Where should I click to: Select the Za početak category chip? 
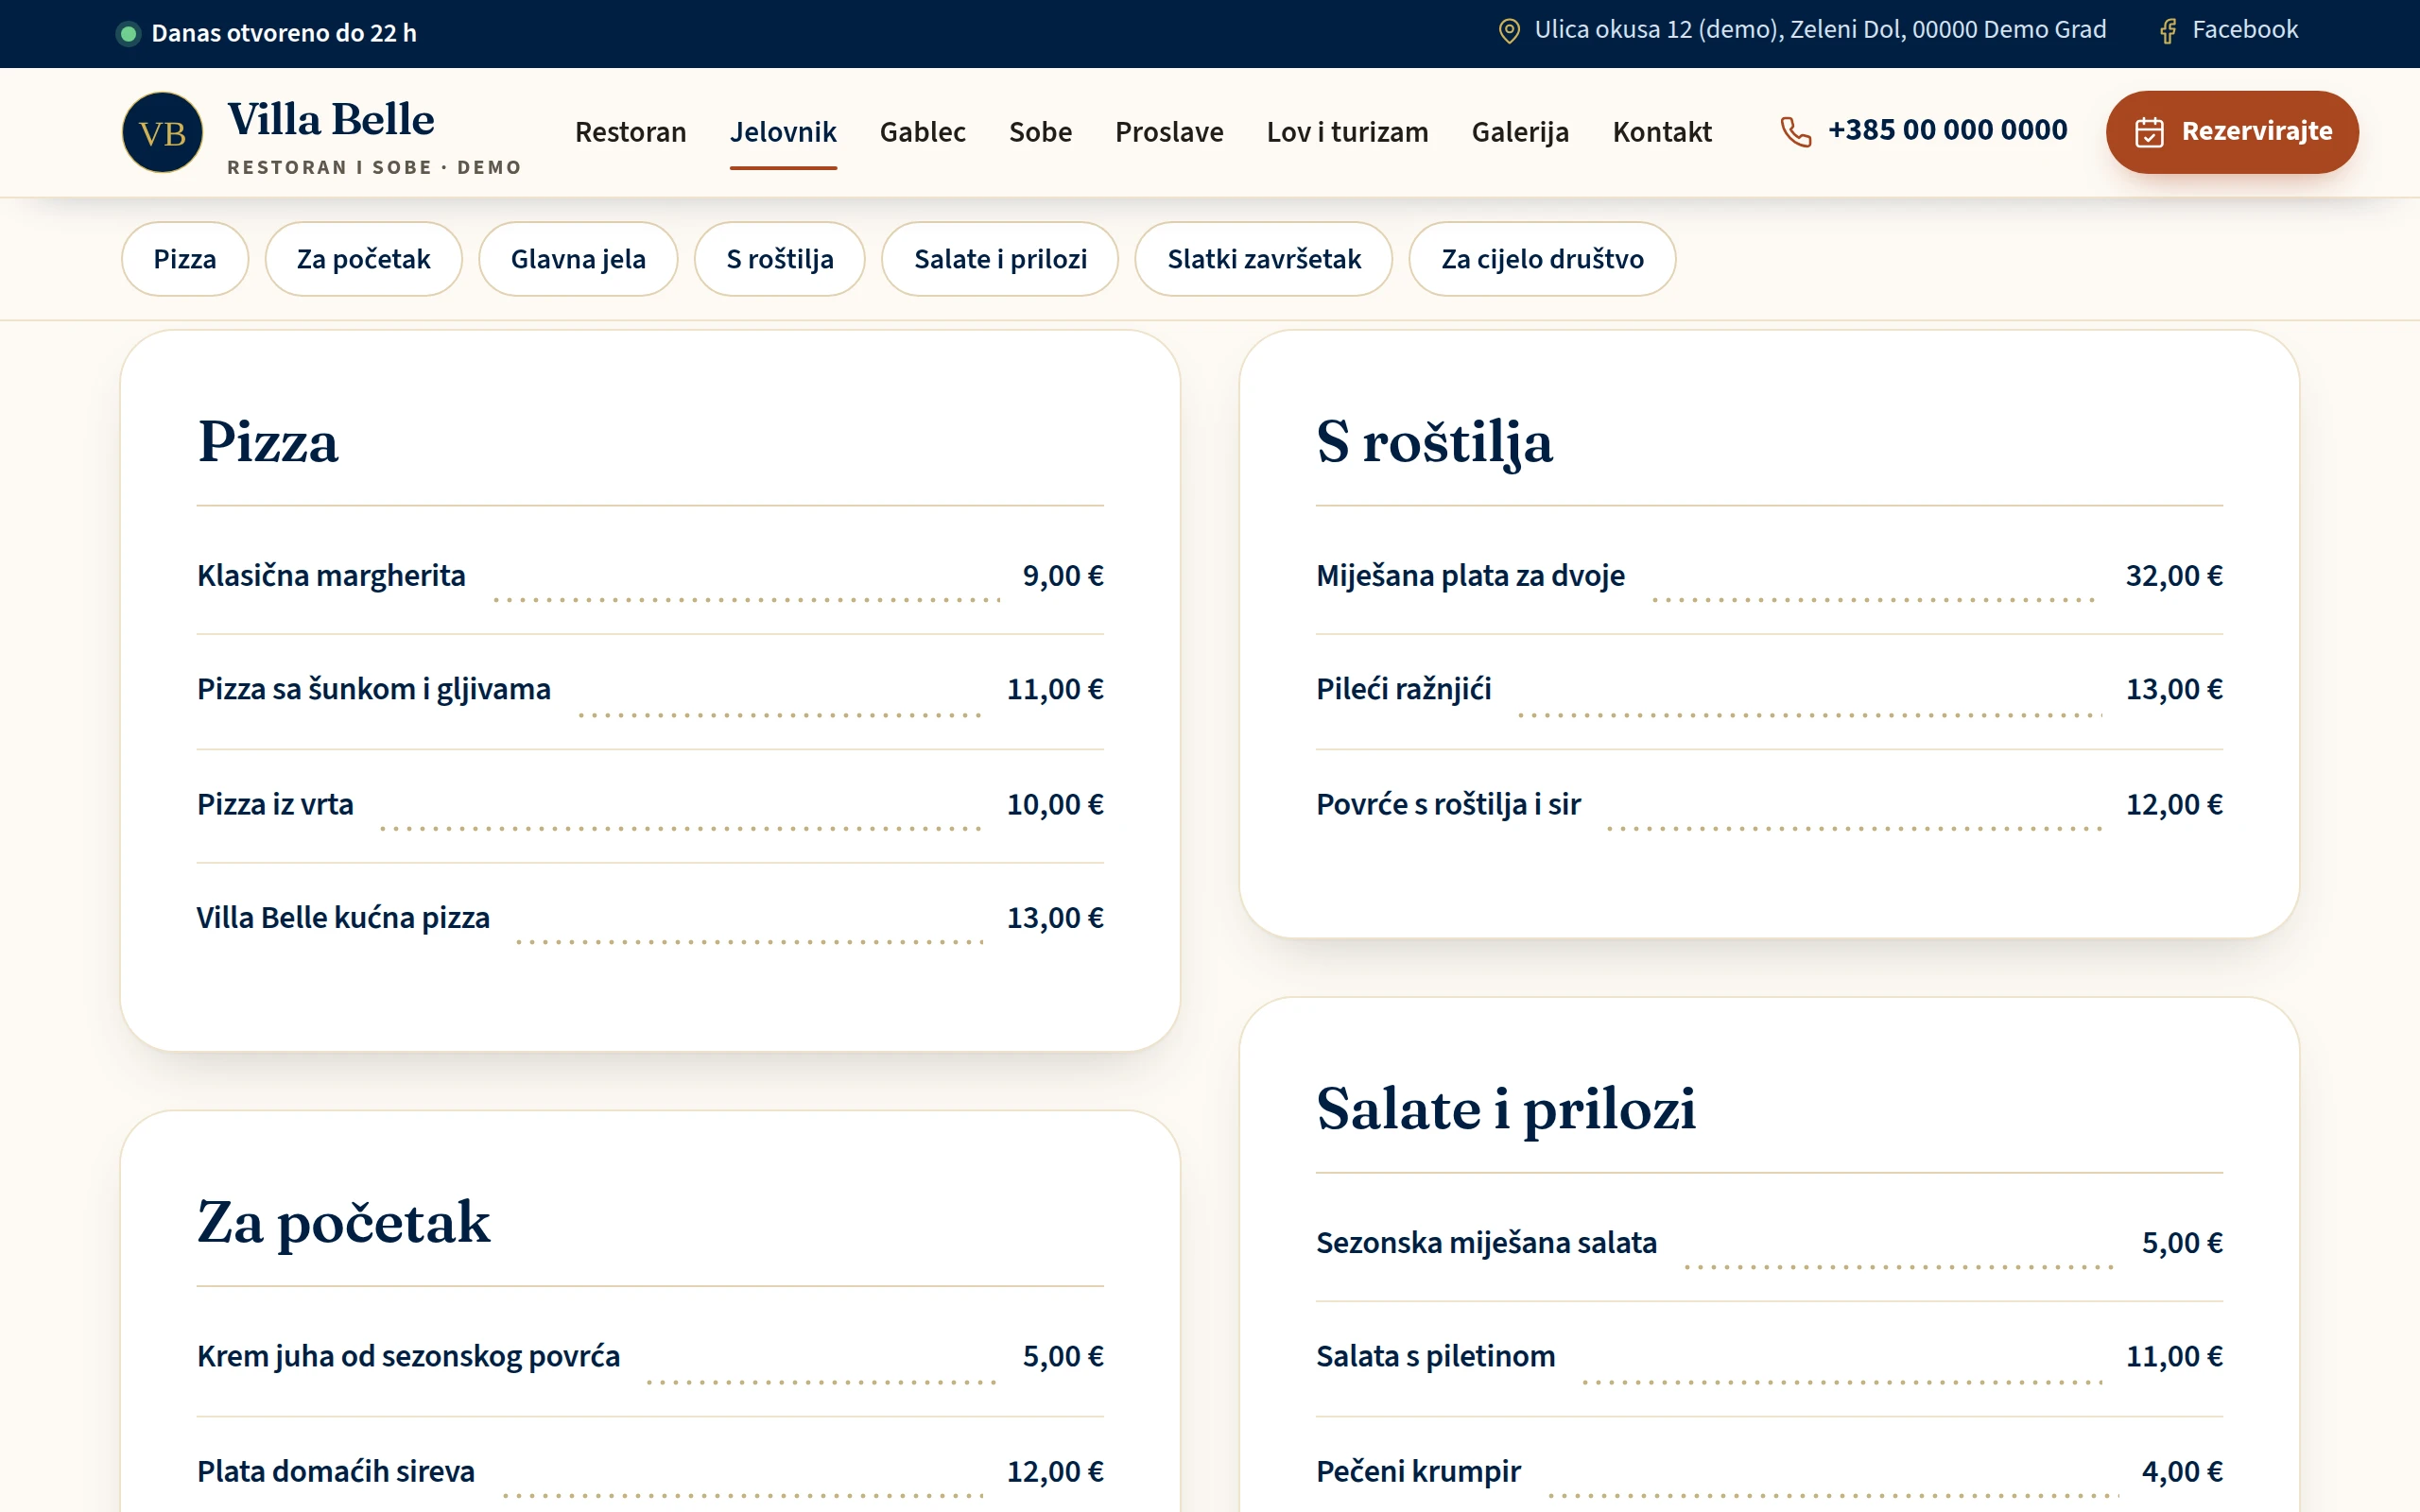point(363,259)
